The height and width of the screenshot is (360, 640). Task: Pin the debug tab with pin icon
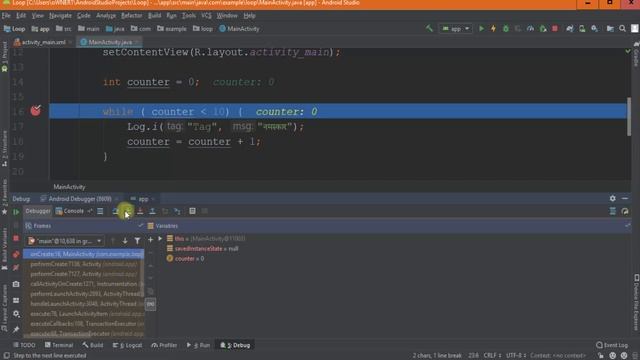coord(16,329)
